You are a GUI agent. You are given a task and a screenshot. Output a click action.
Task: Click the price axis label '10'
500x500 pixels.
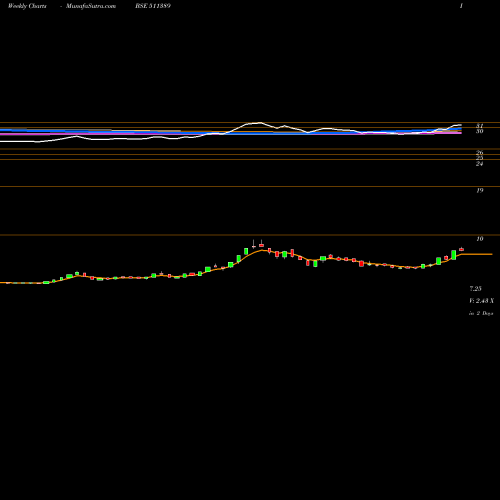point(479,239)
